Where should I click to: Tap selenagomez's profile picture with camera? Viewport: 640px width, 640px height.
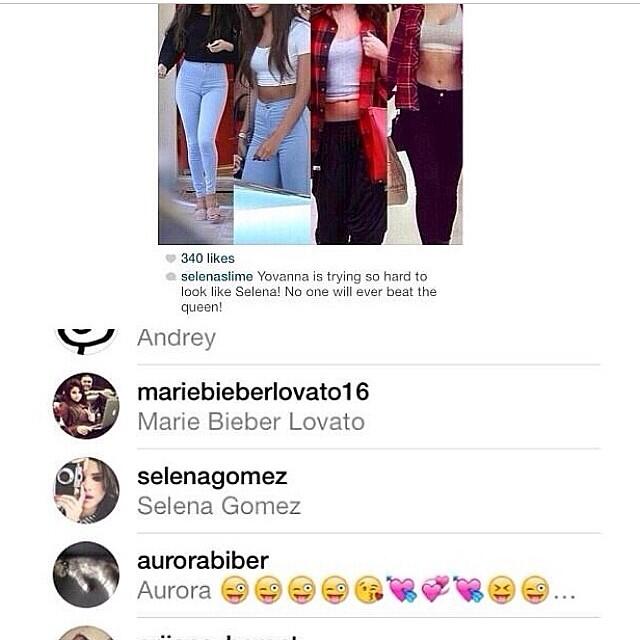pyautogui.click(x=86, y=490)
